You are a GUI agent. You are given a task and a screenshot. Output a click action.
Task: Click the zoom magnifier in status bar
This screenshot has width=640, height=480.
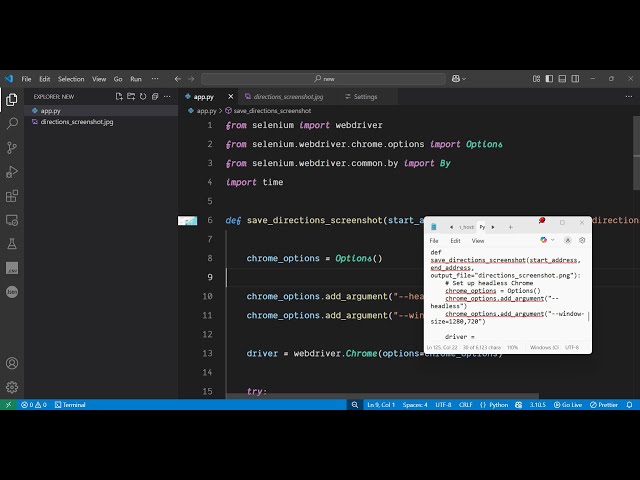pyautogui.click(x=355, y=405)
